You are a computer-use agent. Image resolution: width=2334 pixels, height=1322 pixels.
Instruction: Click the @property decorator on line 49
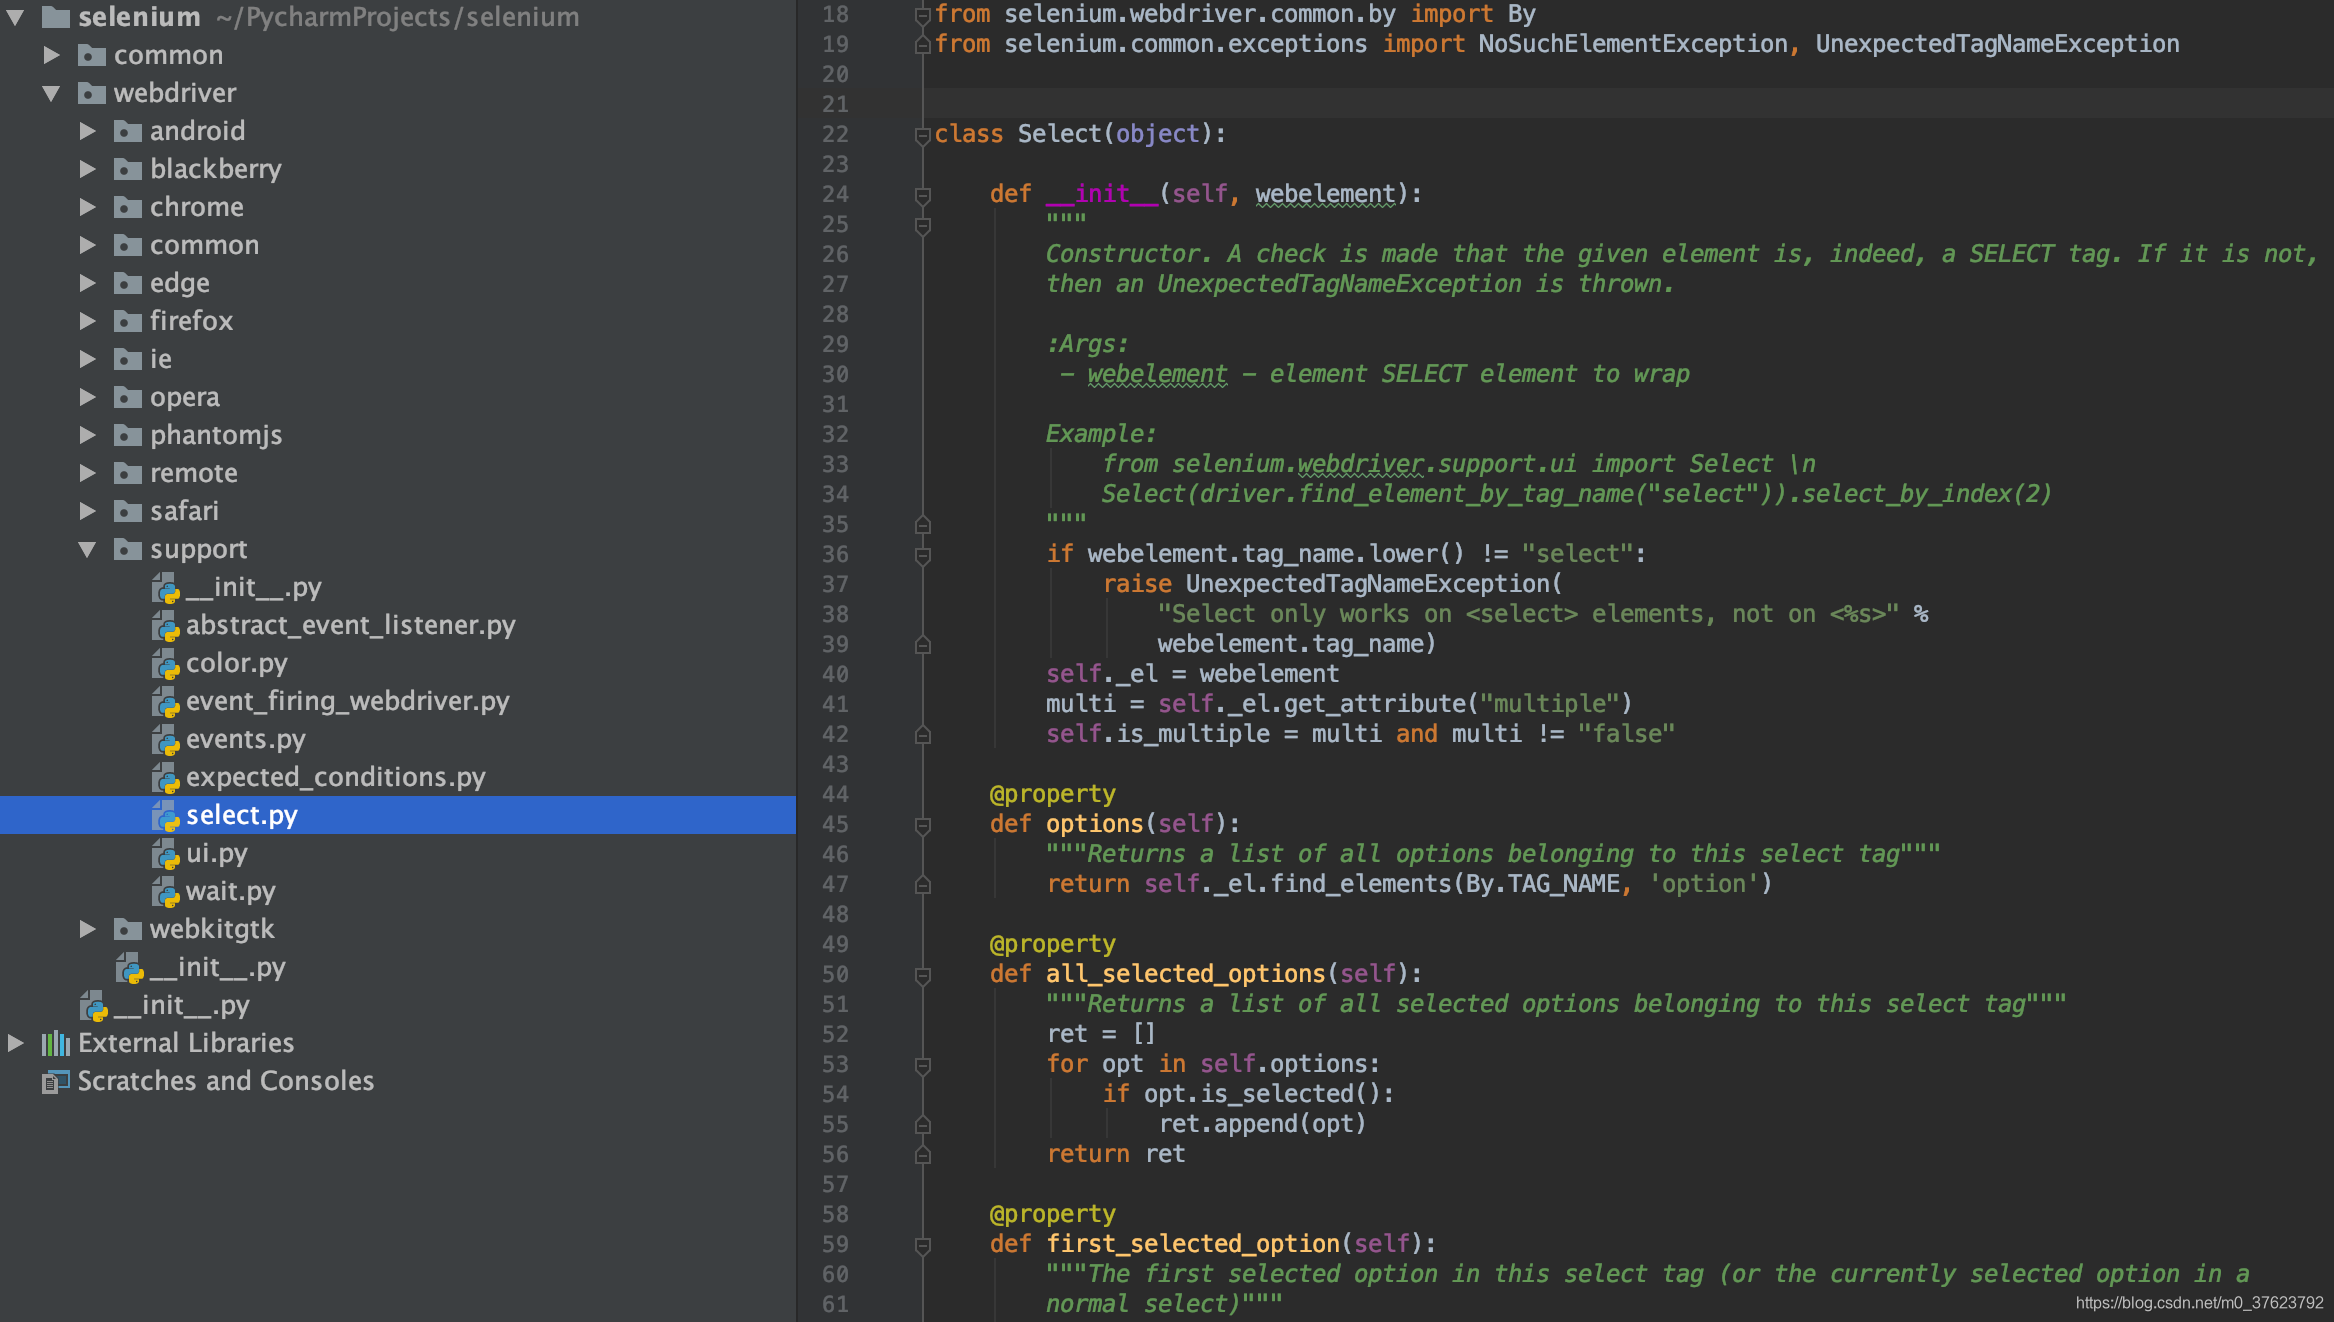click(x=1052, y=944)
